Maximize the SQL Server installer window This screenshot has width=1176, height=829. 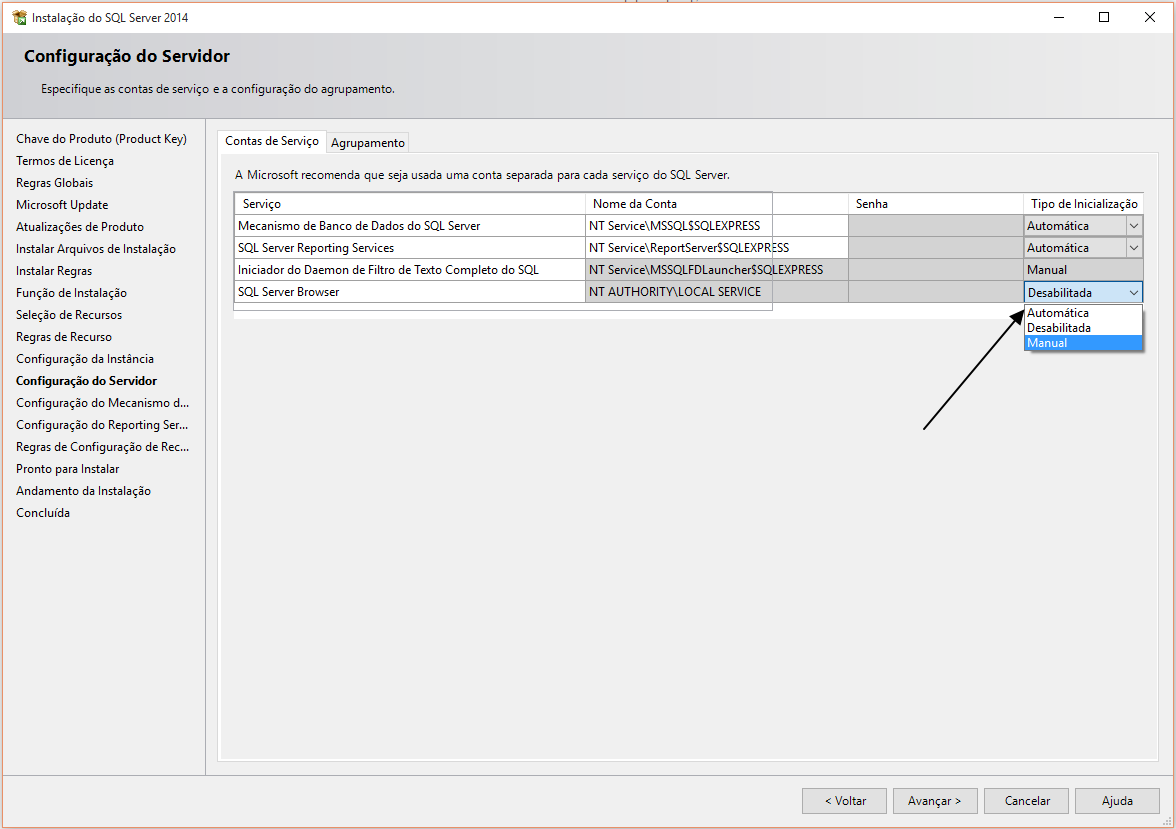(1104, 17)
